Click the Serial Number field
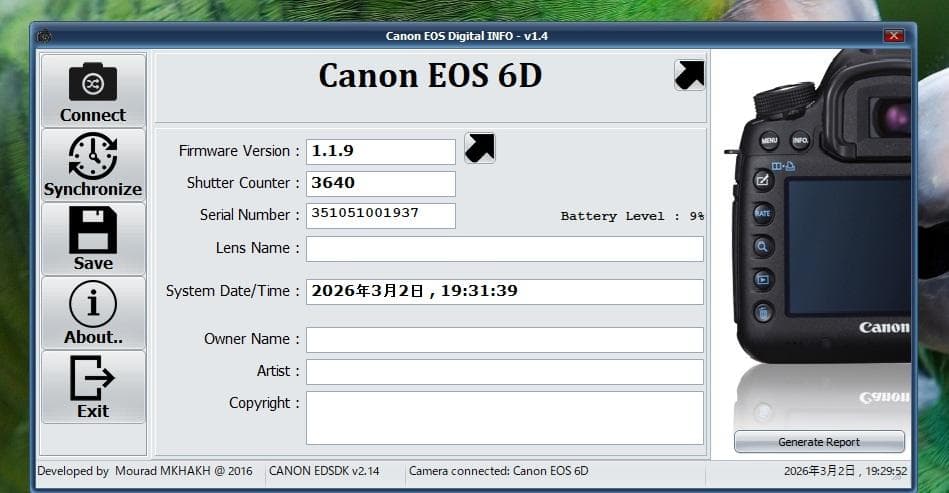The image size is (949, 493). pos(381,215)
